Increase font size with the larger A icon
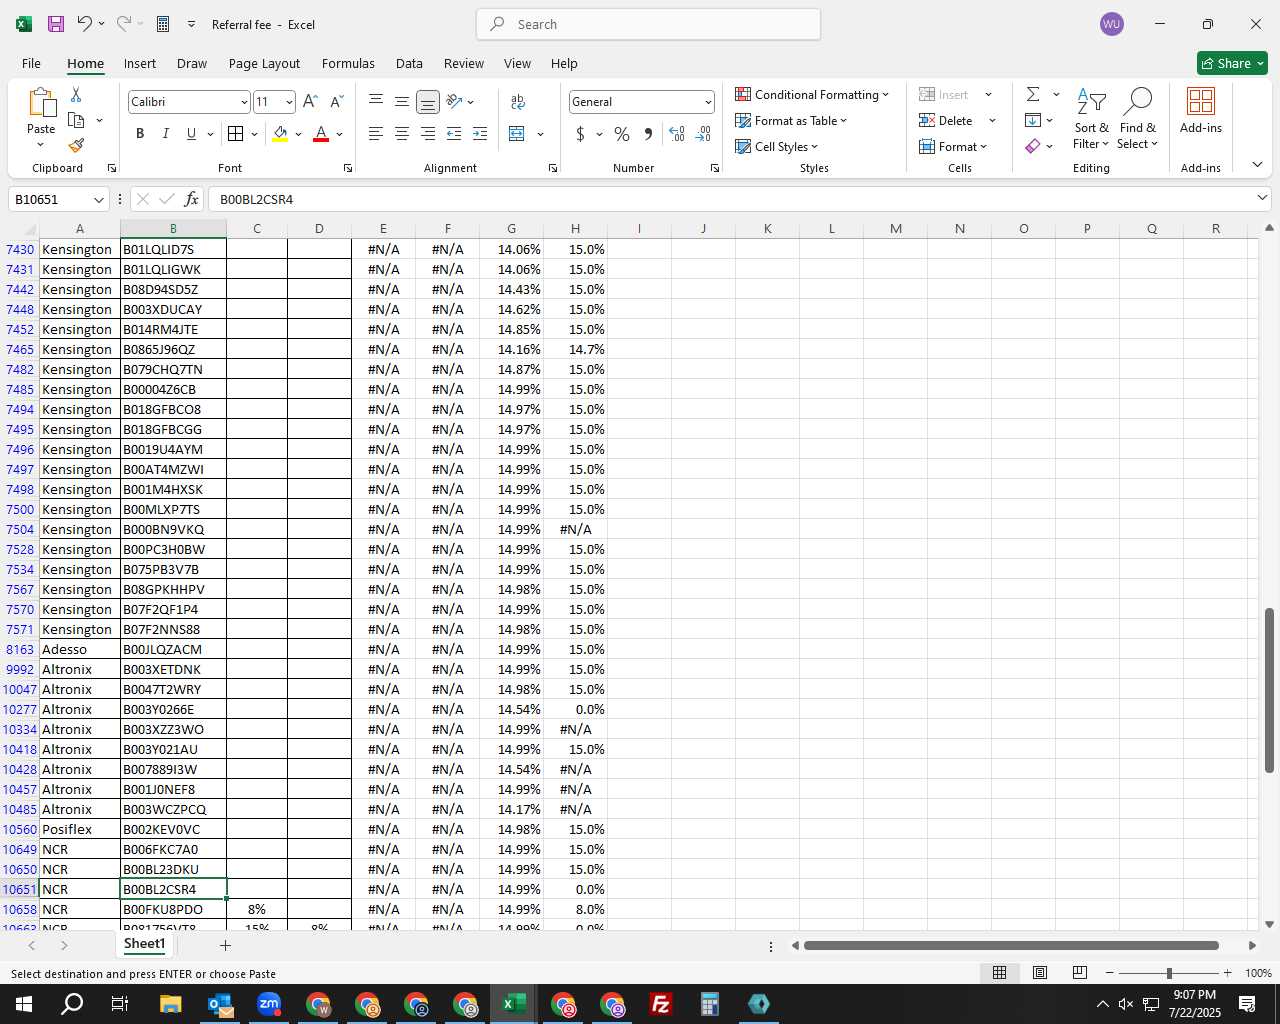 tap(310, 102)
